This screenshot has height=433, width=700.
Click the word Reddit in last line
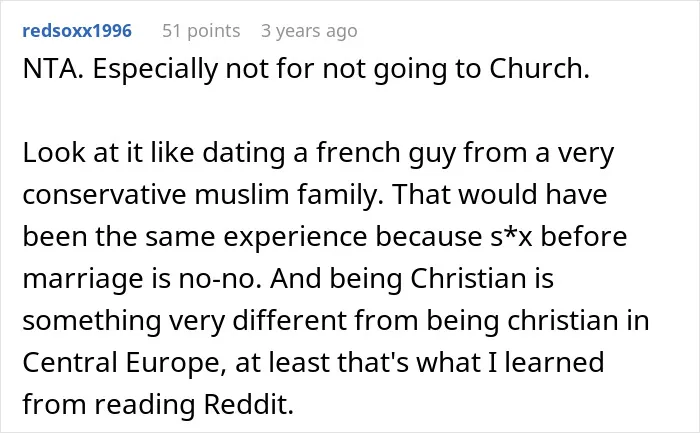248,404
